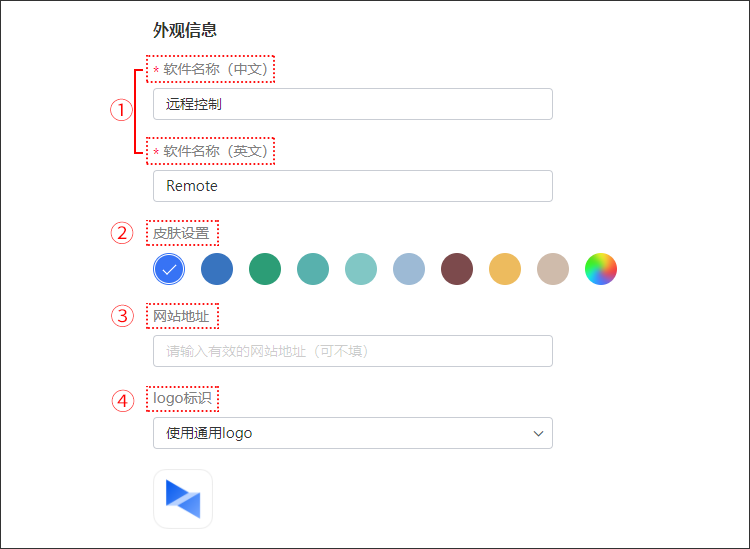Click the 软件名称（中文）label
750x549 pixels.
216,69
